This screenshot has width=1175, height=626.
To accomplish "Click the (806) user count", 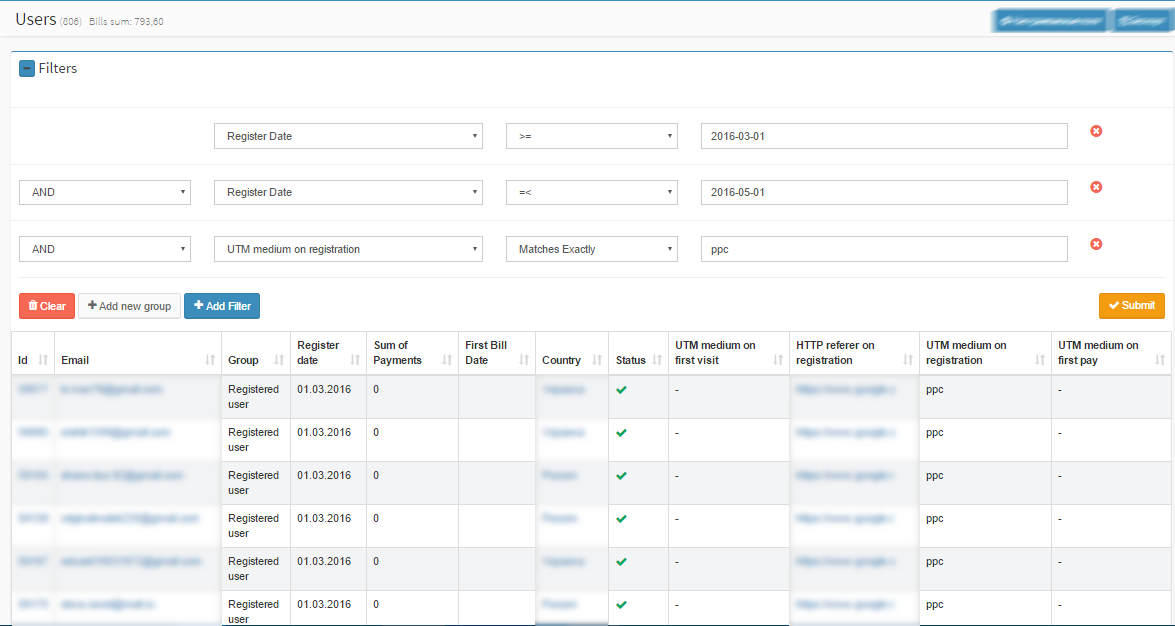I will click(x=71, y=22).
